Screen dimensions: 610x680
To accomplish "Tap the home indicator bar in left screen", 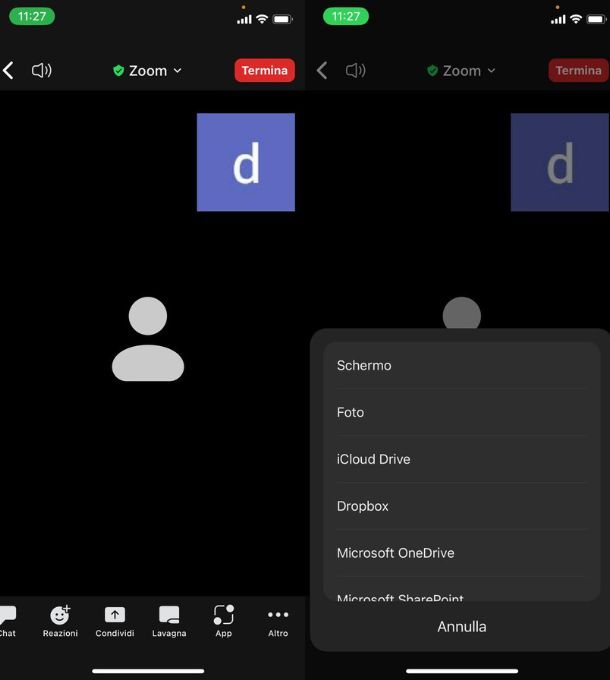I will (148, 671).
